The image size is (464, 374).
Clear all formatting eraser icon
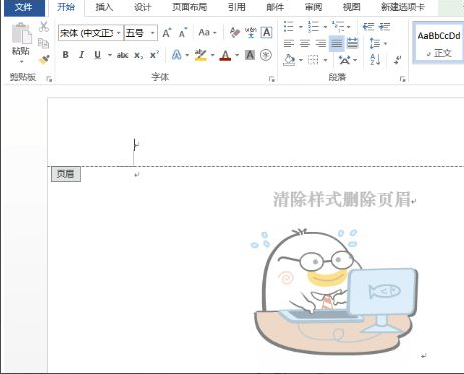tap(235, 33)
